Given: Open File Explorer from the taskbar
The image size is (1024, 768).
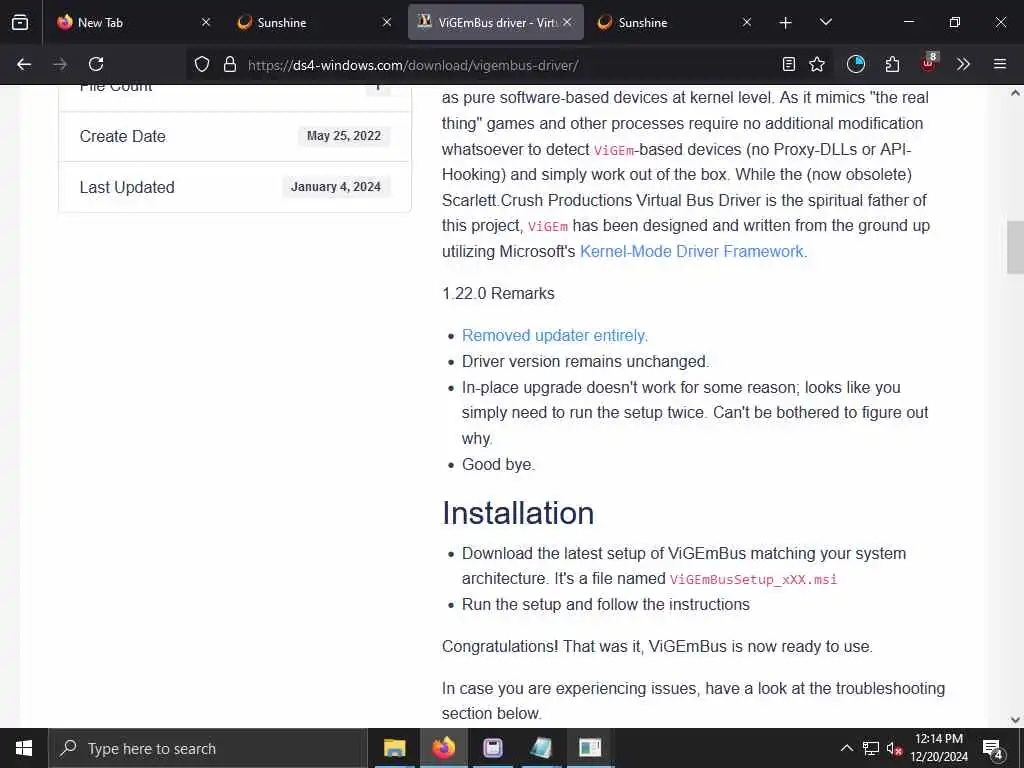Looking at the screenshot, I should tap(394, 748).
